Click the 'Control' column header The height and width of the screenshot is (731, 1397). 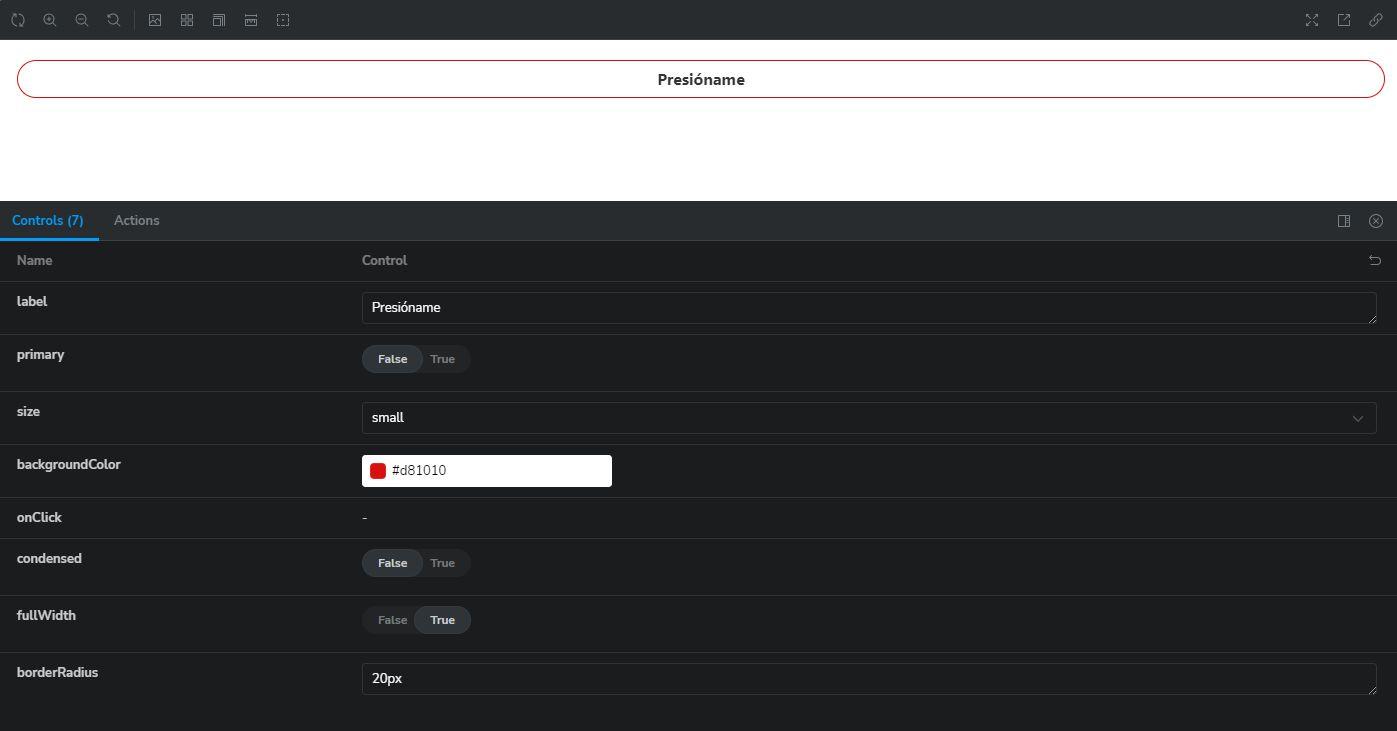(384, 260)
